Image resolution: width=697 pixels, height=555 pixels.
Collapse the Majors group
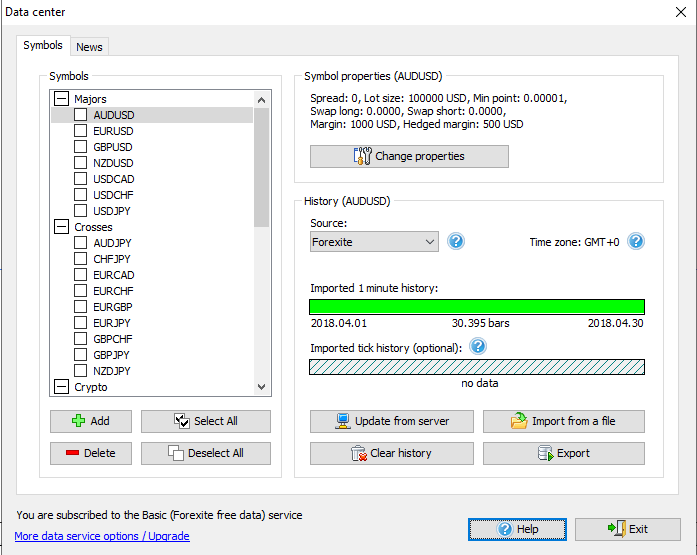(61, 99)
